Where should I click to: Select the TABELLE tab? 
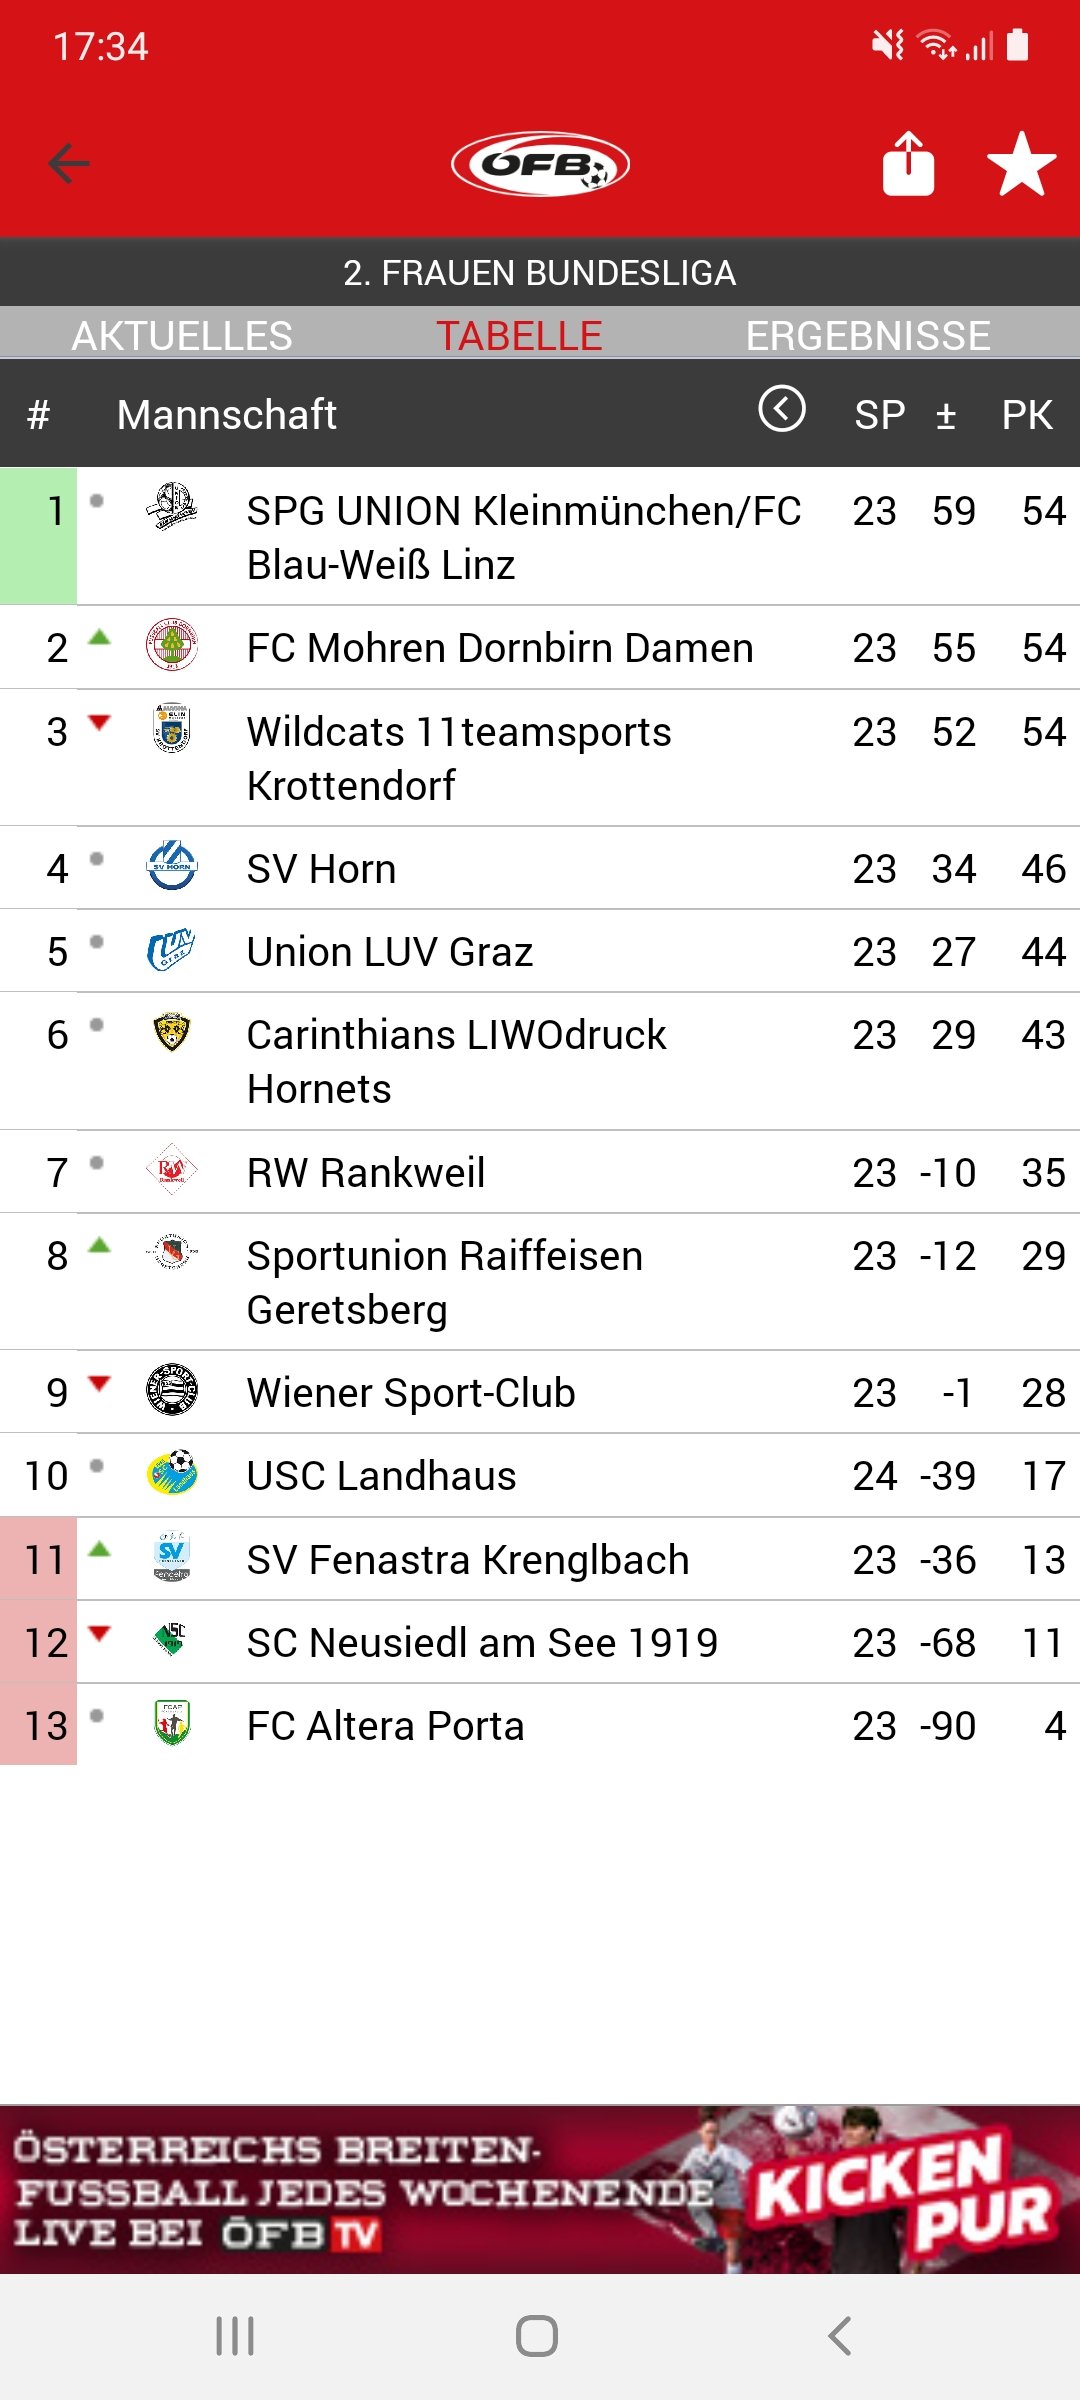pos(519,336)
